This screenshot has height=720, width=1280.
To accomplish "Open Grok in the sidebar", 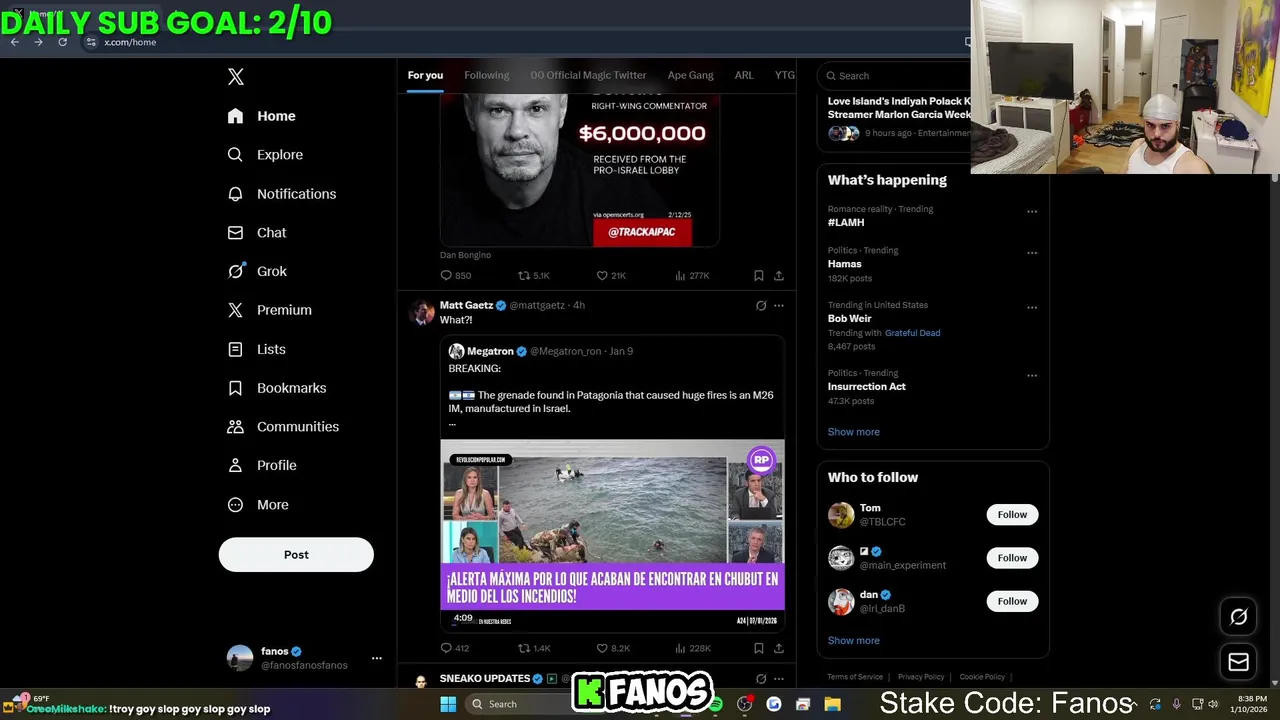I will coord(257,271).
